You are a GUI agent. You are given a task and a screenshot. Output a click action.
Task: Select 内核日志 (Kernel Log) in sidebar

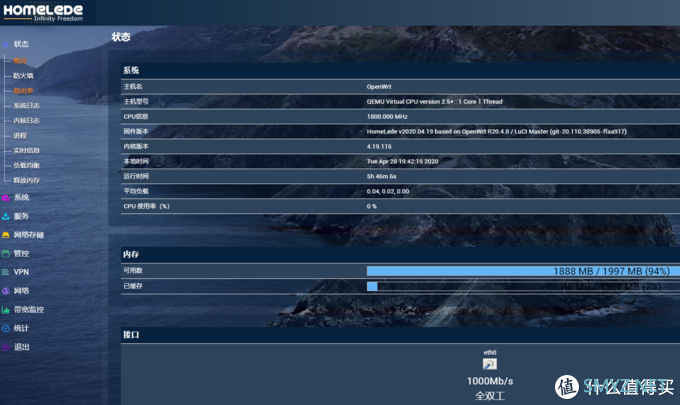[26, 120]
